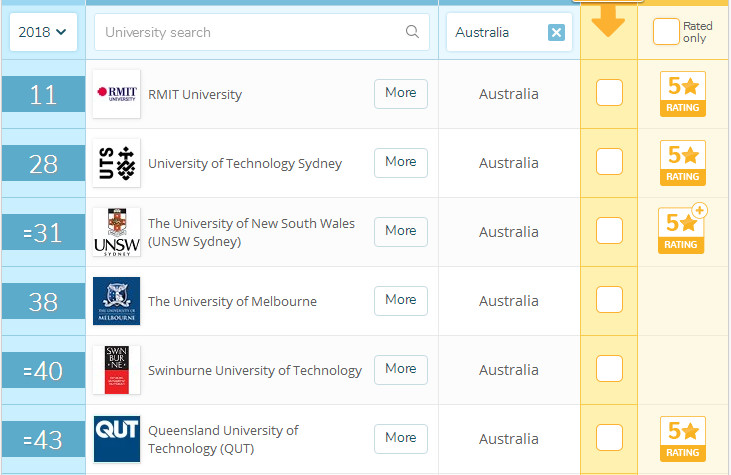This screenshot has width=731, height=475.
Task: Click the RMIT University logo
Action: pos(116,94)
